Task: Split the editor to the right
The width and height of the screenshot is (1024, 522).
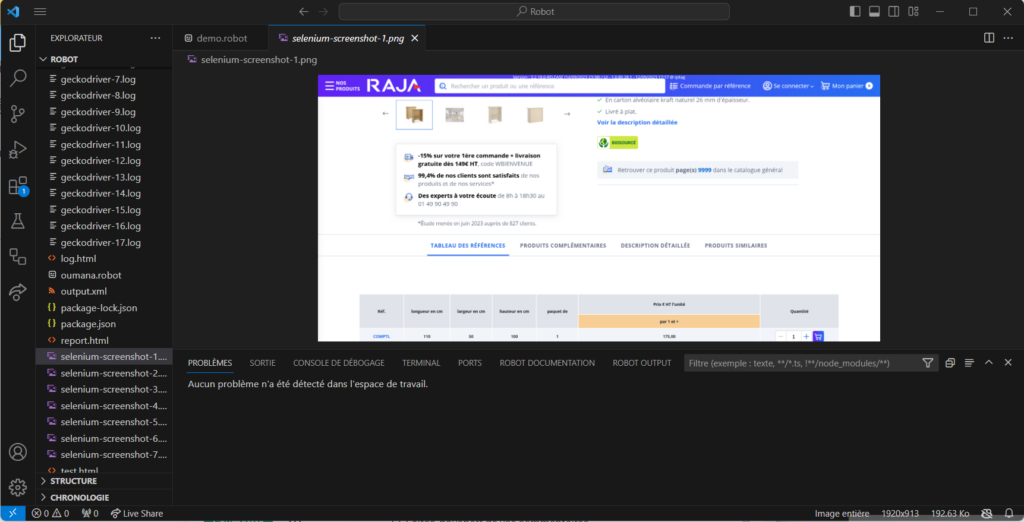Action: pos(989,38)
